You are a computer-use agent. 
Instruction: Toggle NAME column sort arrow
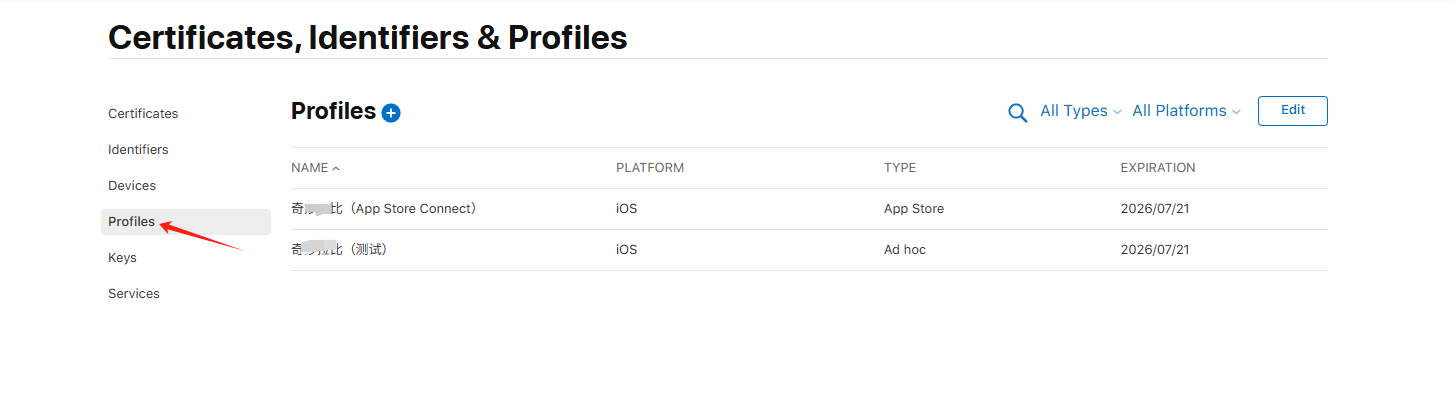tap(336, 168)
